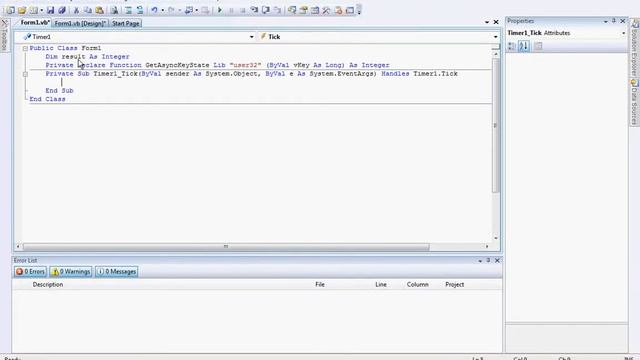Click the Step Out debug icon

pyautogui.click(x=278, y=10)
